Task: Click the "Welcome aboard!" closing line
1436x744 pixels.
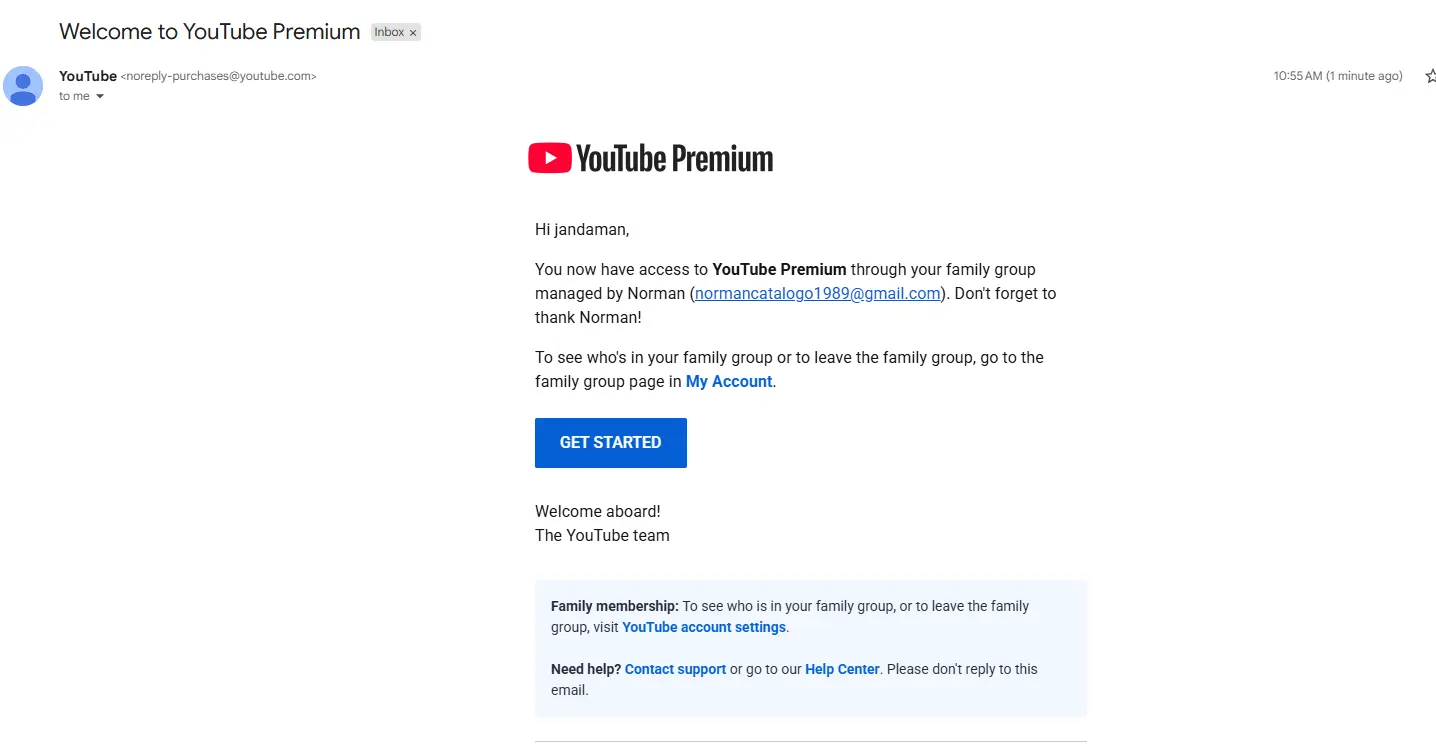Action: pyautogui.click(x=598, y=511)
